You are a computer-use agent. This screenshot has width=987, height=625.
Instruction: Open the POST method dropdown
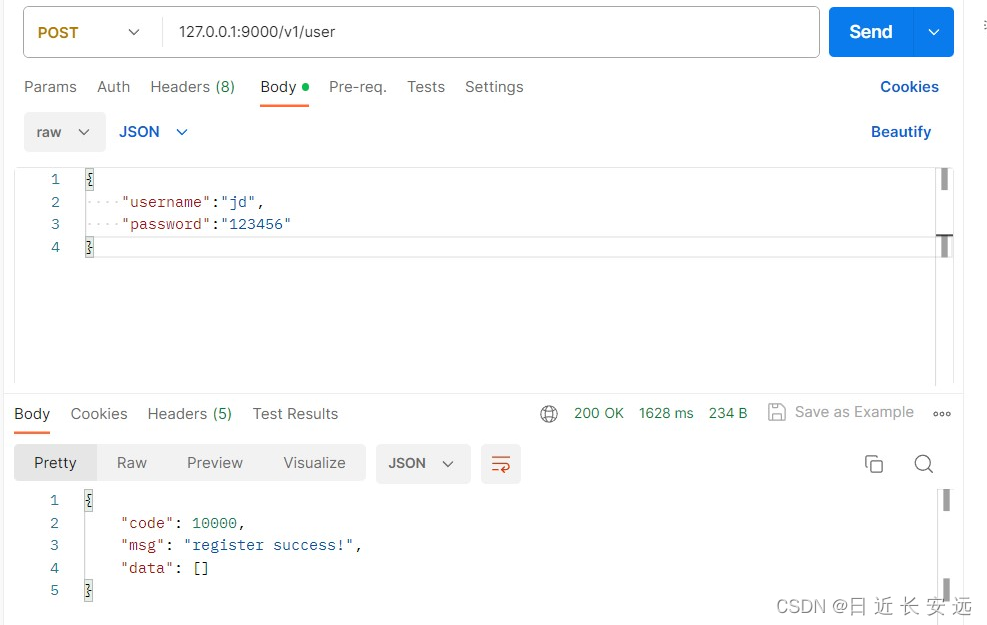tap(88, 32)
